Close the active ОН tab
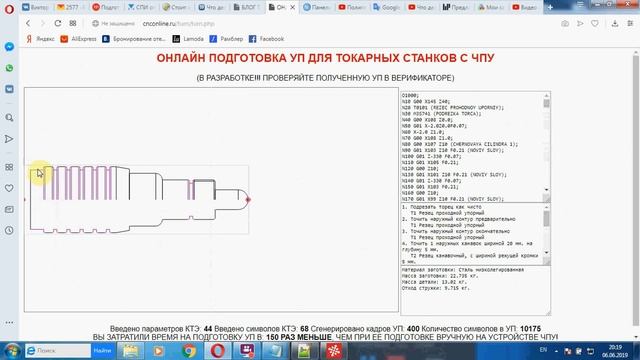Screen dimensions: 640x360 click(293, 7)
